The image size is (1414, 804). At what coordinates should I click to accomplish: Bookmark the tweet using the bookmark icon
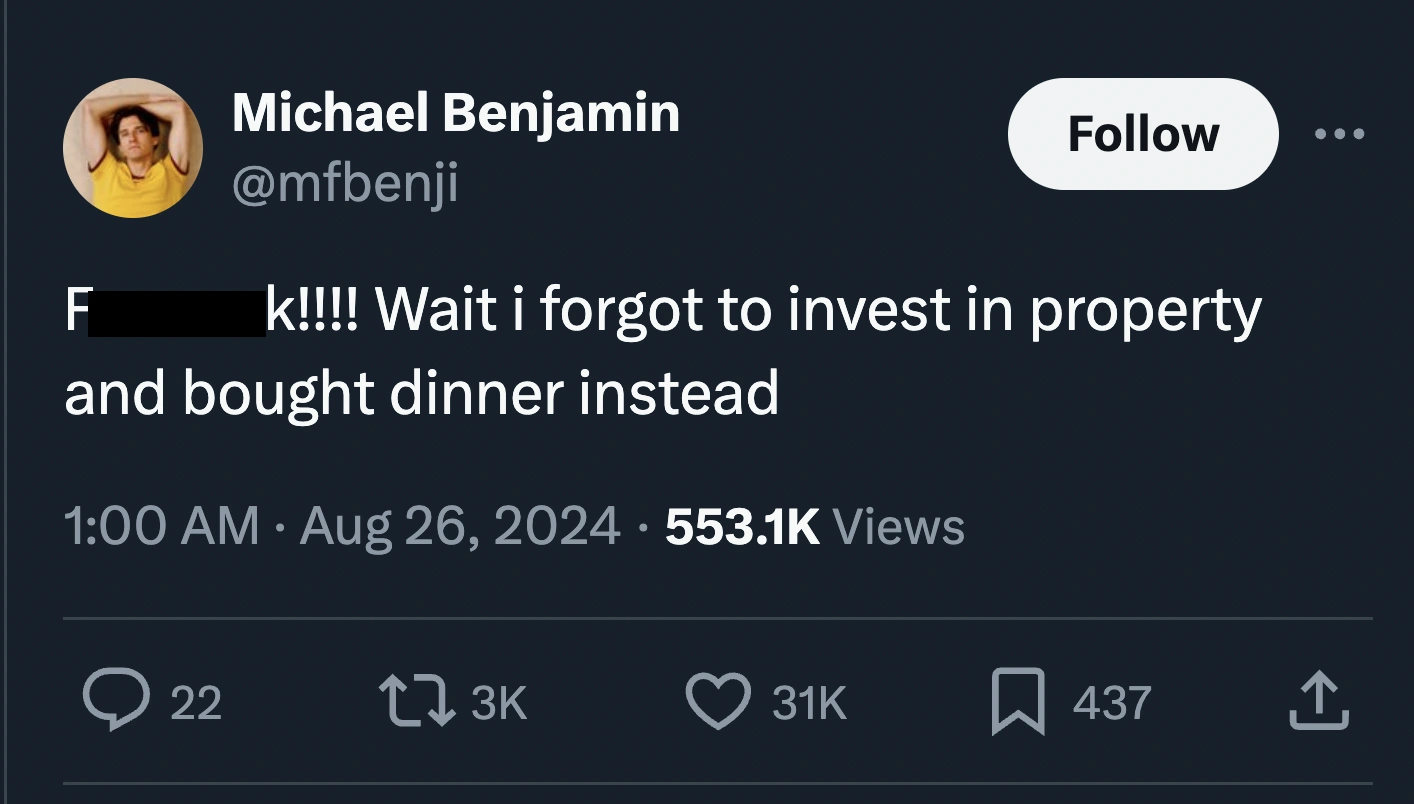(x=1017, y=702)
